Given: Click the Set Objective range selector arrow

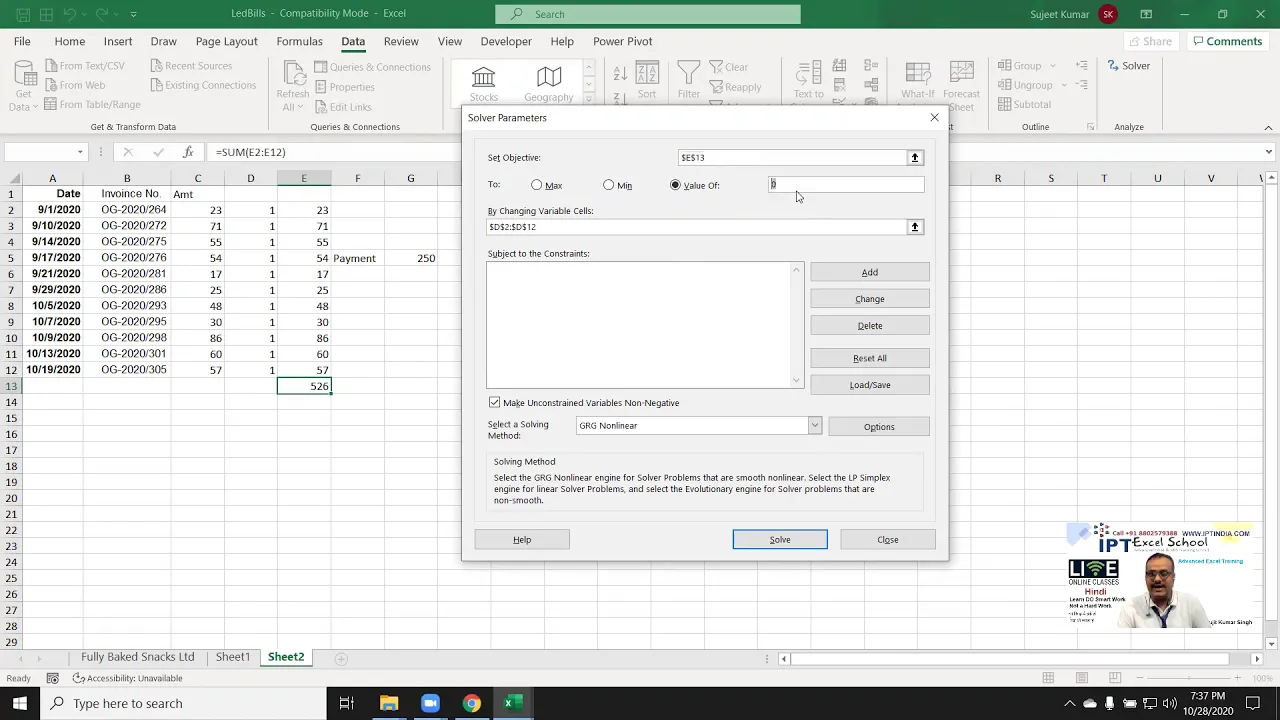Looking at the screenshot, I should pos(914,157).
